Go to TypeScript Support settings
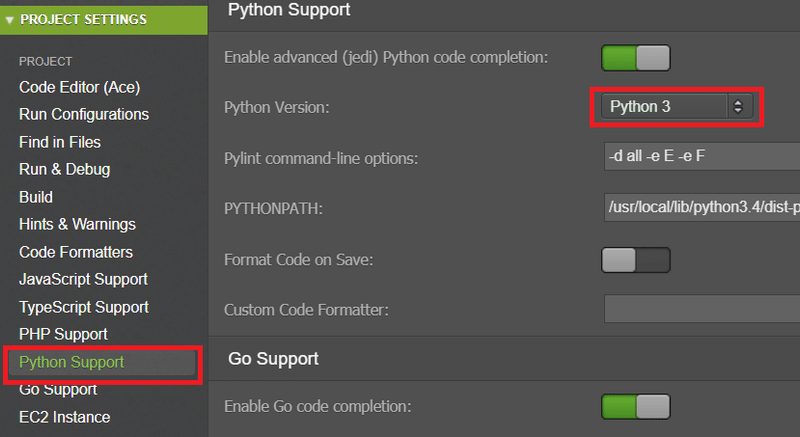This screenshot has height=437, width=800. coord(84,307)
